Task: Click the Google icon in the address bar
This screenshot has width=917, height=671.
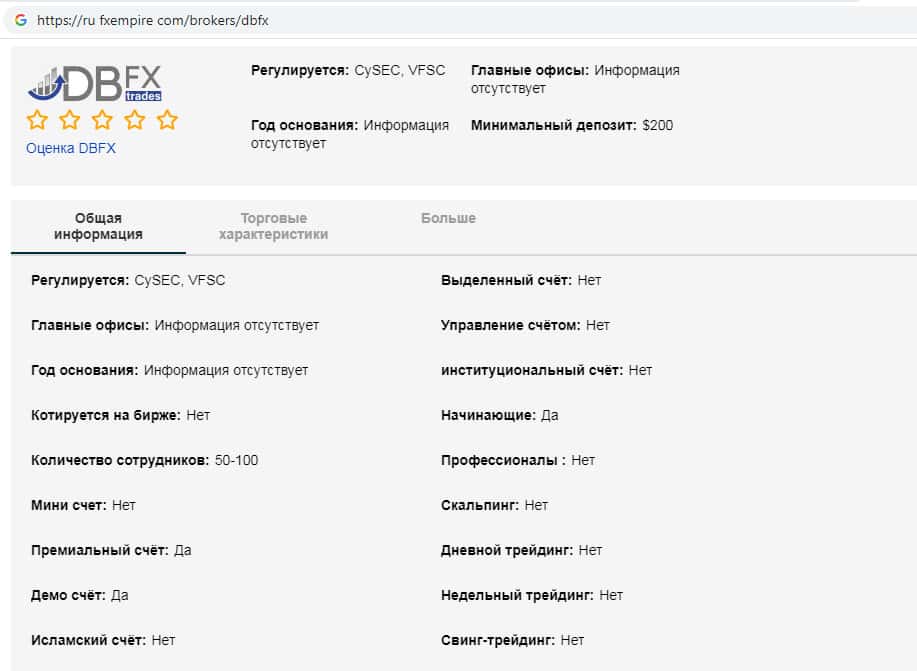Action: tap(20, 20)
